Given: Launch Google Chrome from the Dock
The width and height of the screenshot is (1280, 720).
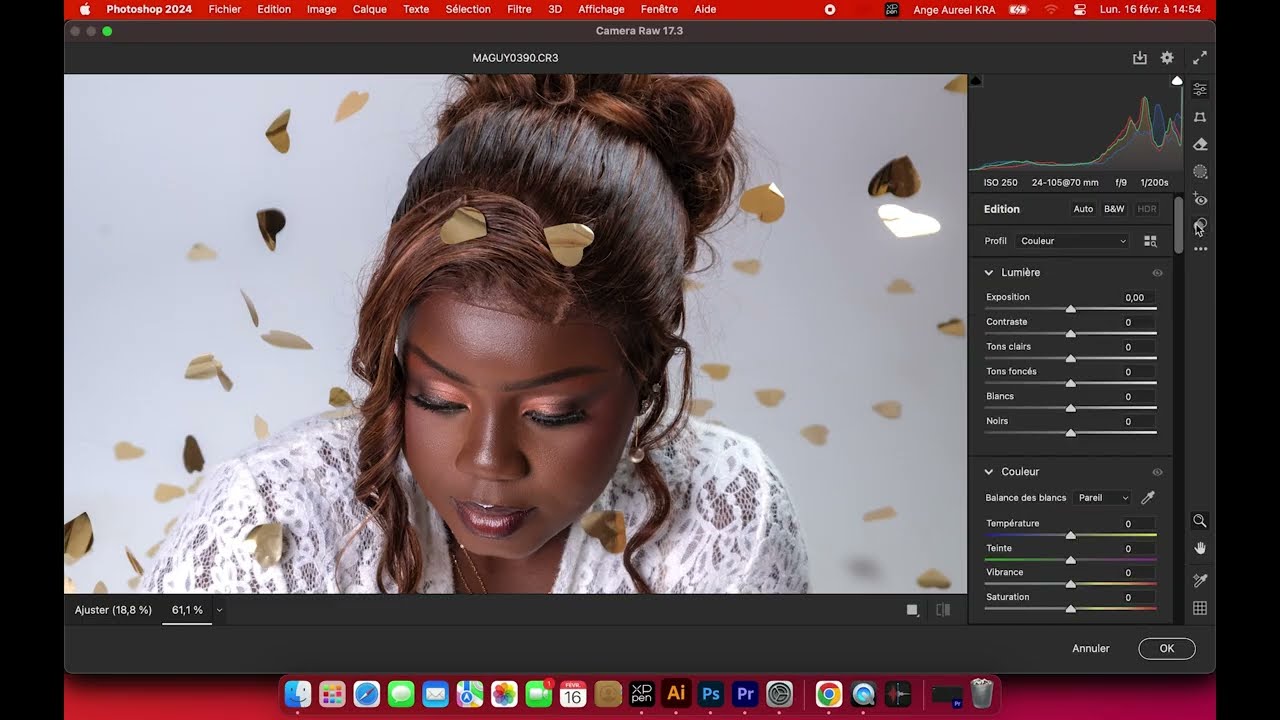Looking at the screenshot, I should point(828,693).
